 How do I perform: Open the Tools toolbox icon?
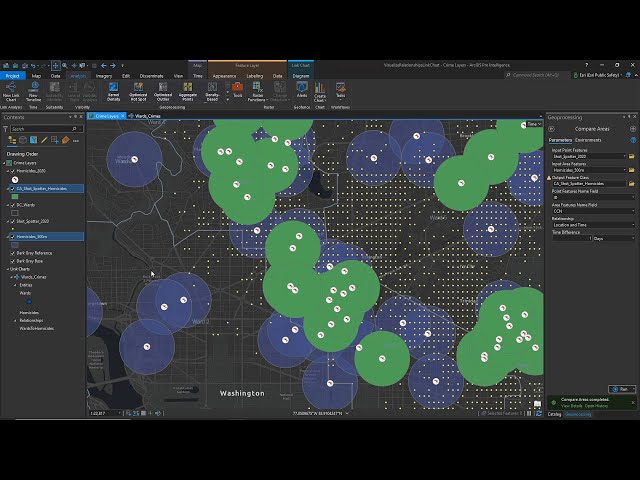(x=238, y=90)
